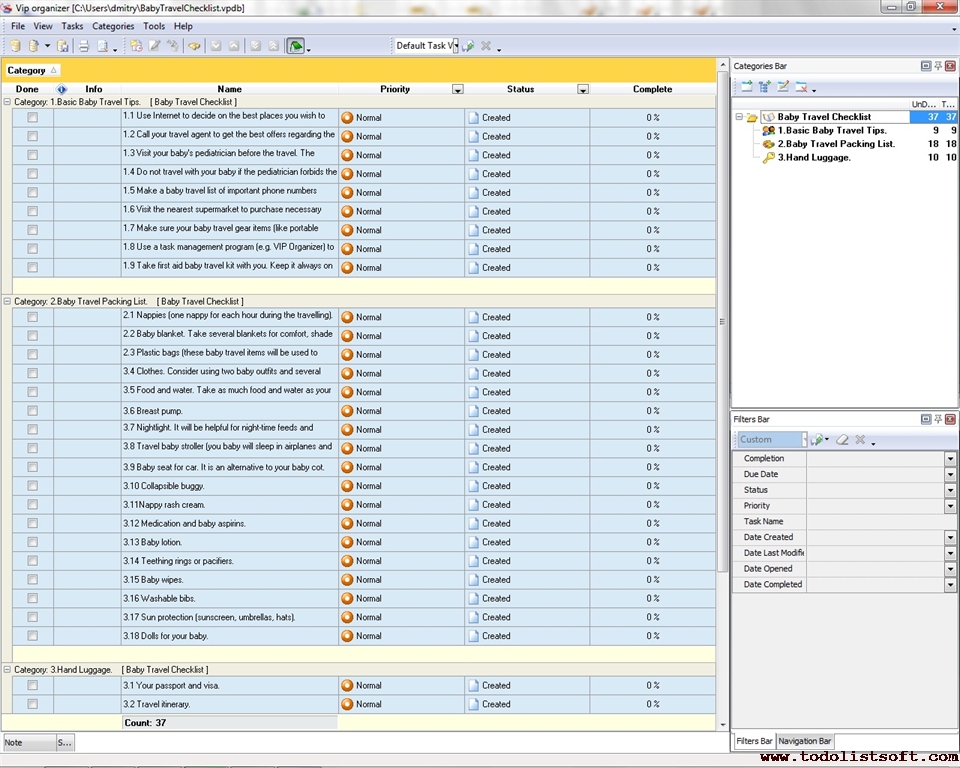Screen dimensions: 960x768
Task: Check Done box for task 1.1 Use Internet
Action: [x=33, y=117]
